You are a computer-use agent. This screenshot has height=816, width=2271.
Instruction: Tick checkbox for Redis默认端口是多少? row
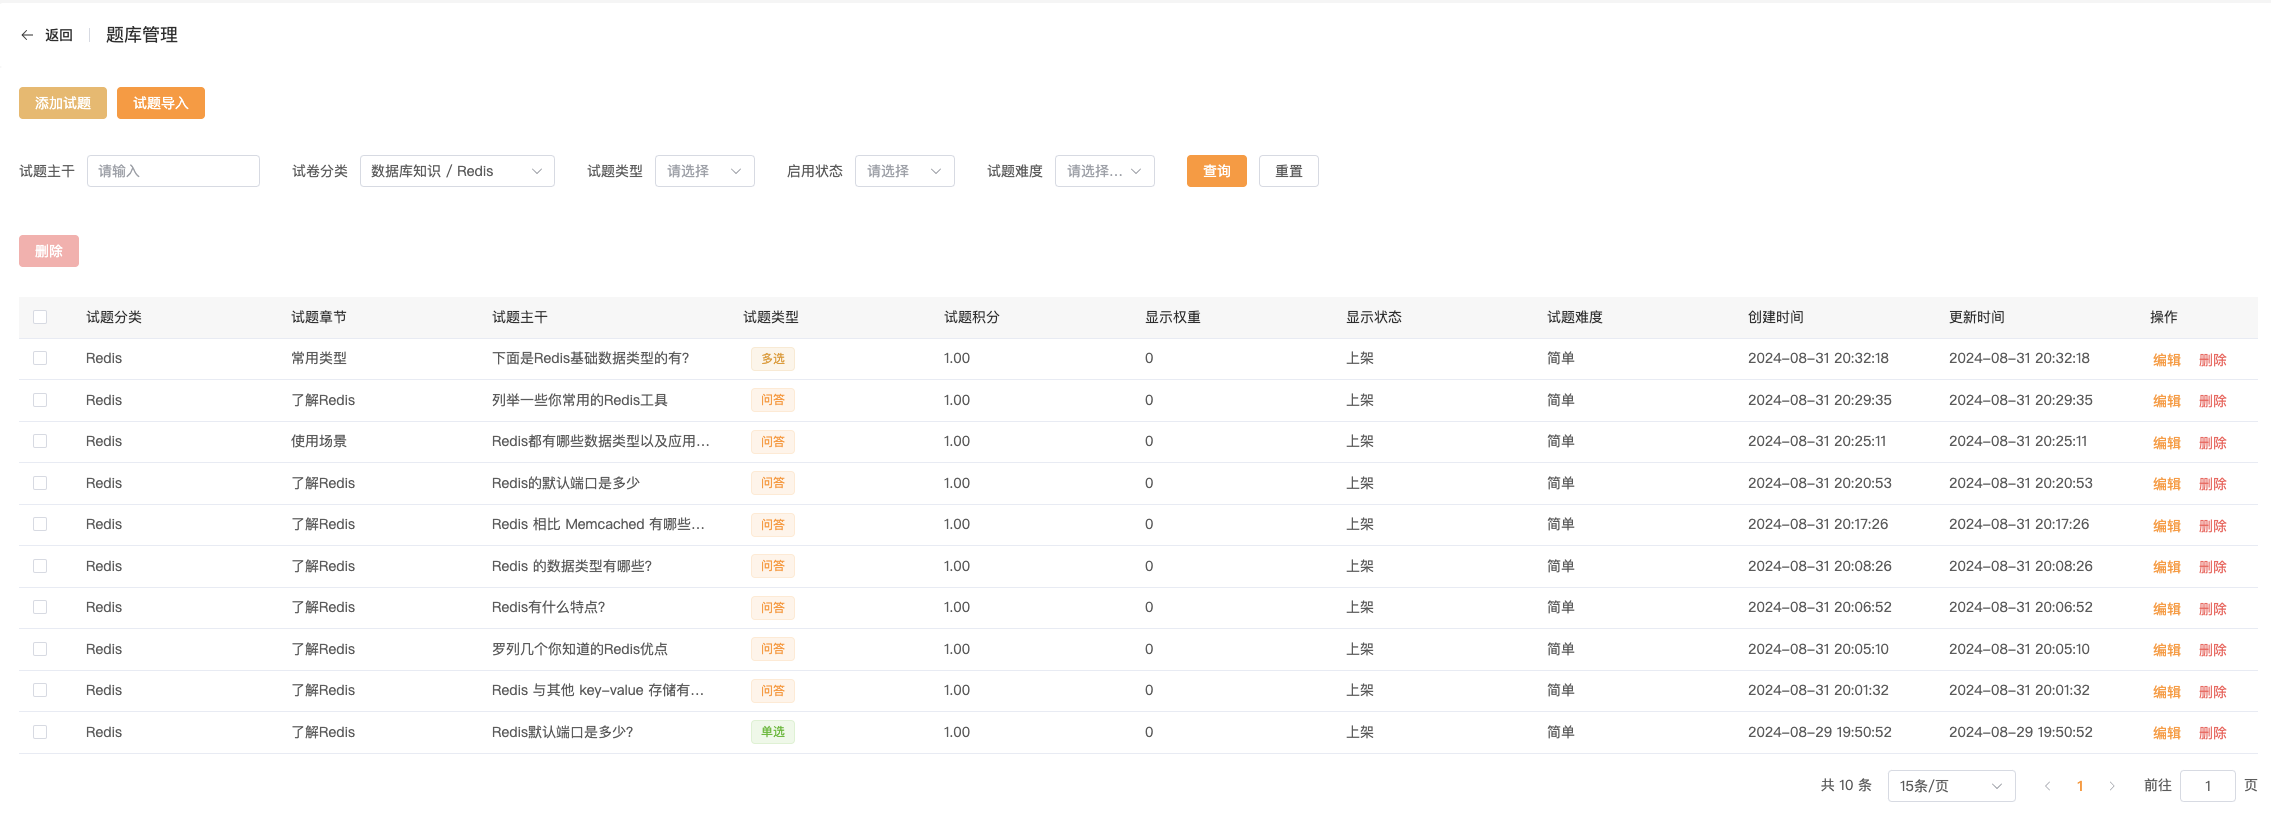click(x=40, y=732)
